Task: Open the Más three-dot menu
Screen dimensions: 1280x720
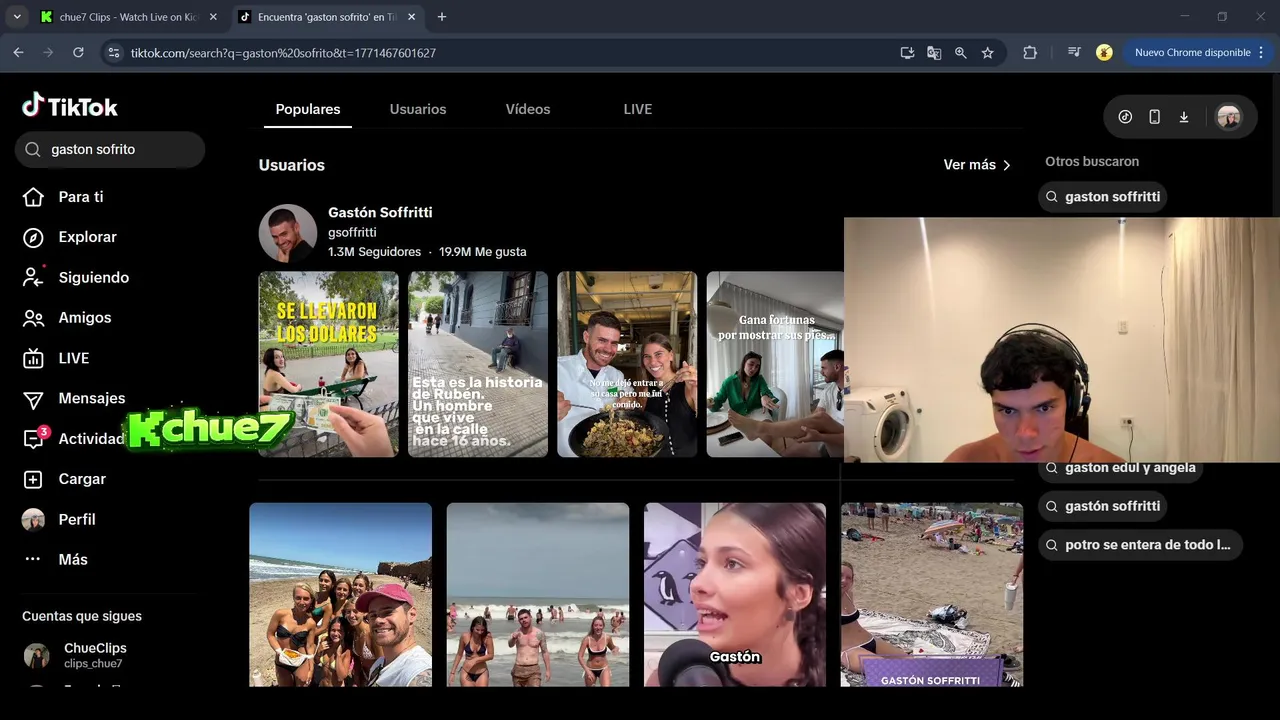Action: 33,560
